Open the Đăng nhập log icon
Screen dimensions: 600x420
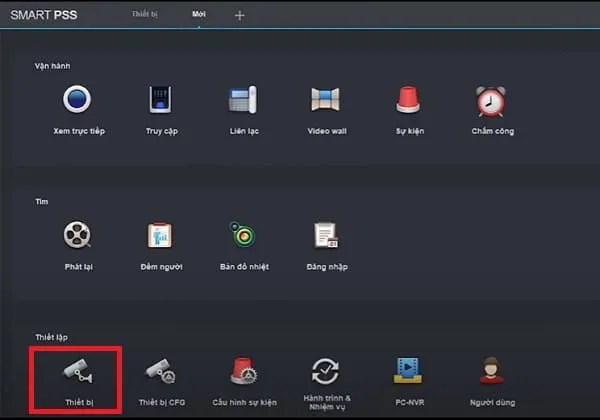[327, 235]
